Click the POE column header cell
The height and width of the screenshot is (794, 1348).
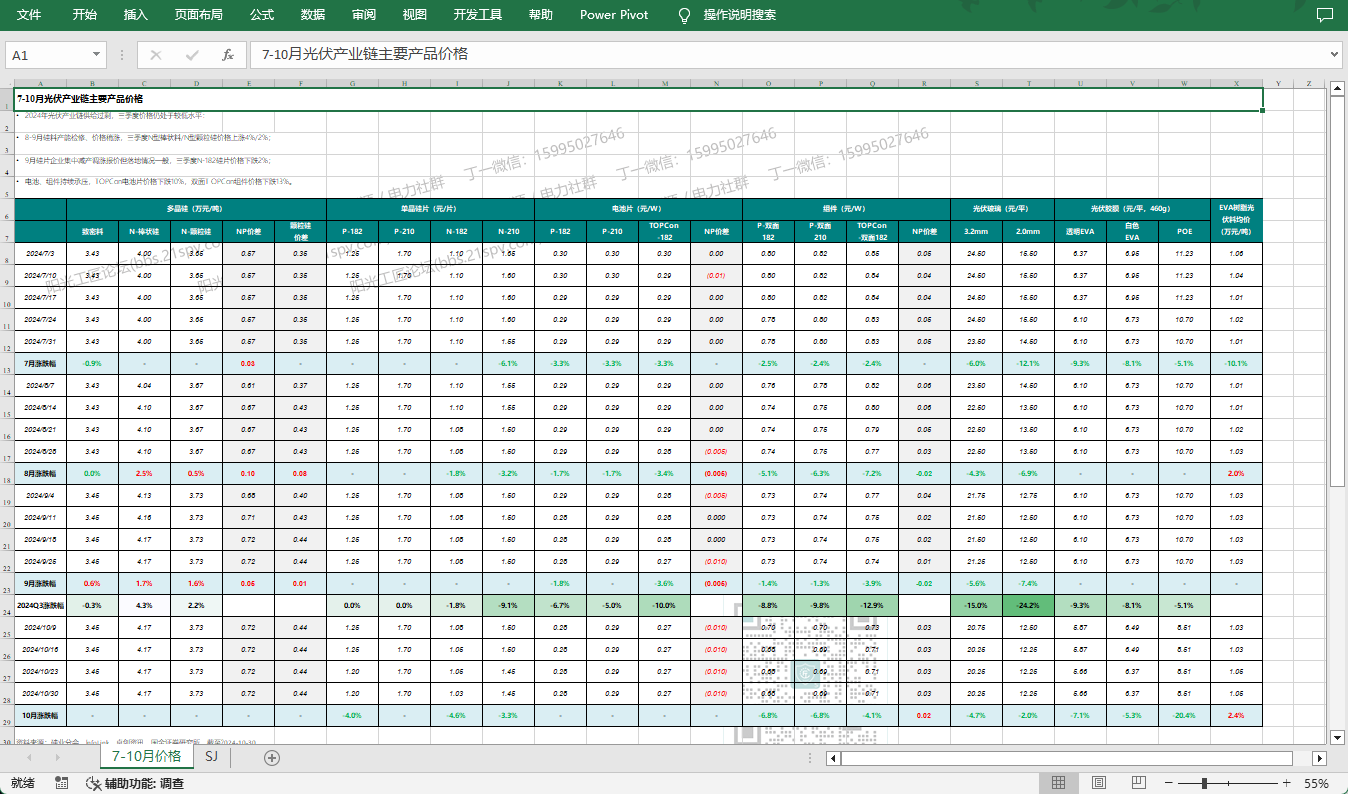[1184, 232]
